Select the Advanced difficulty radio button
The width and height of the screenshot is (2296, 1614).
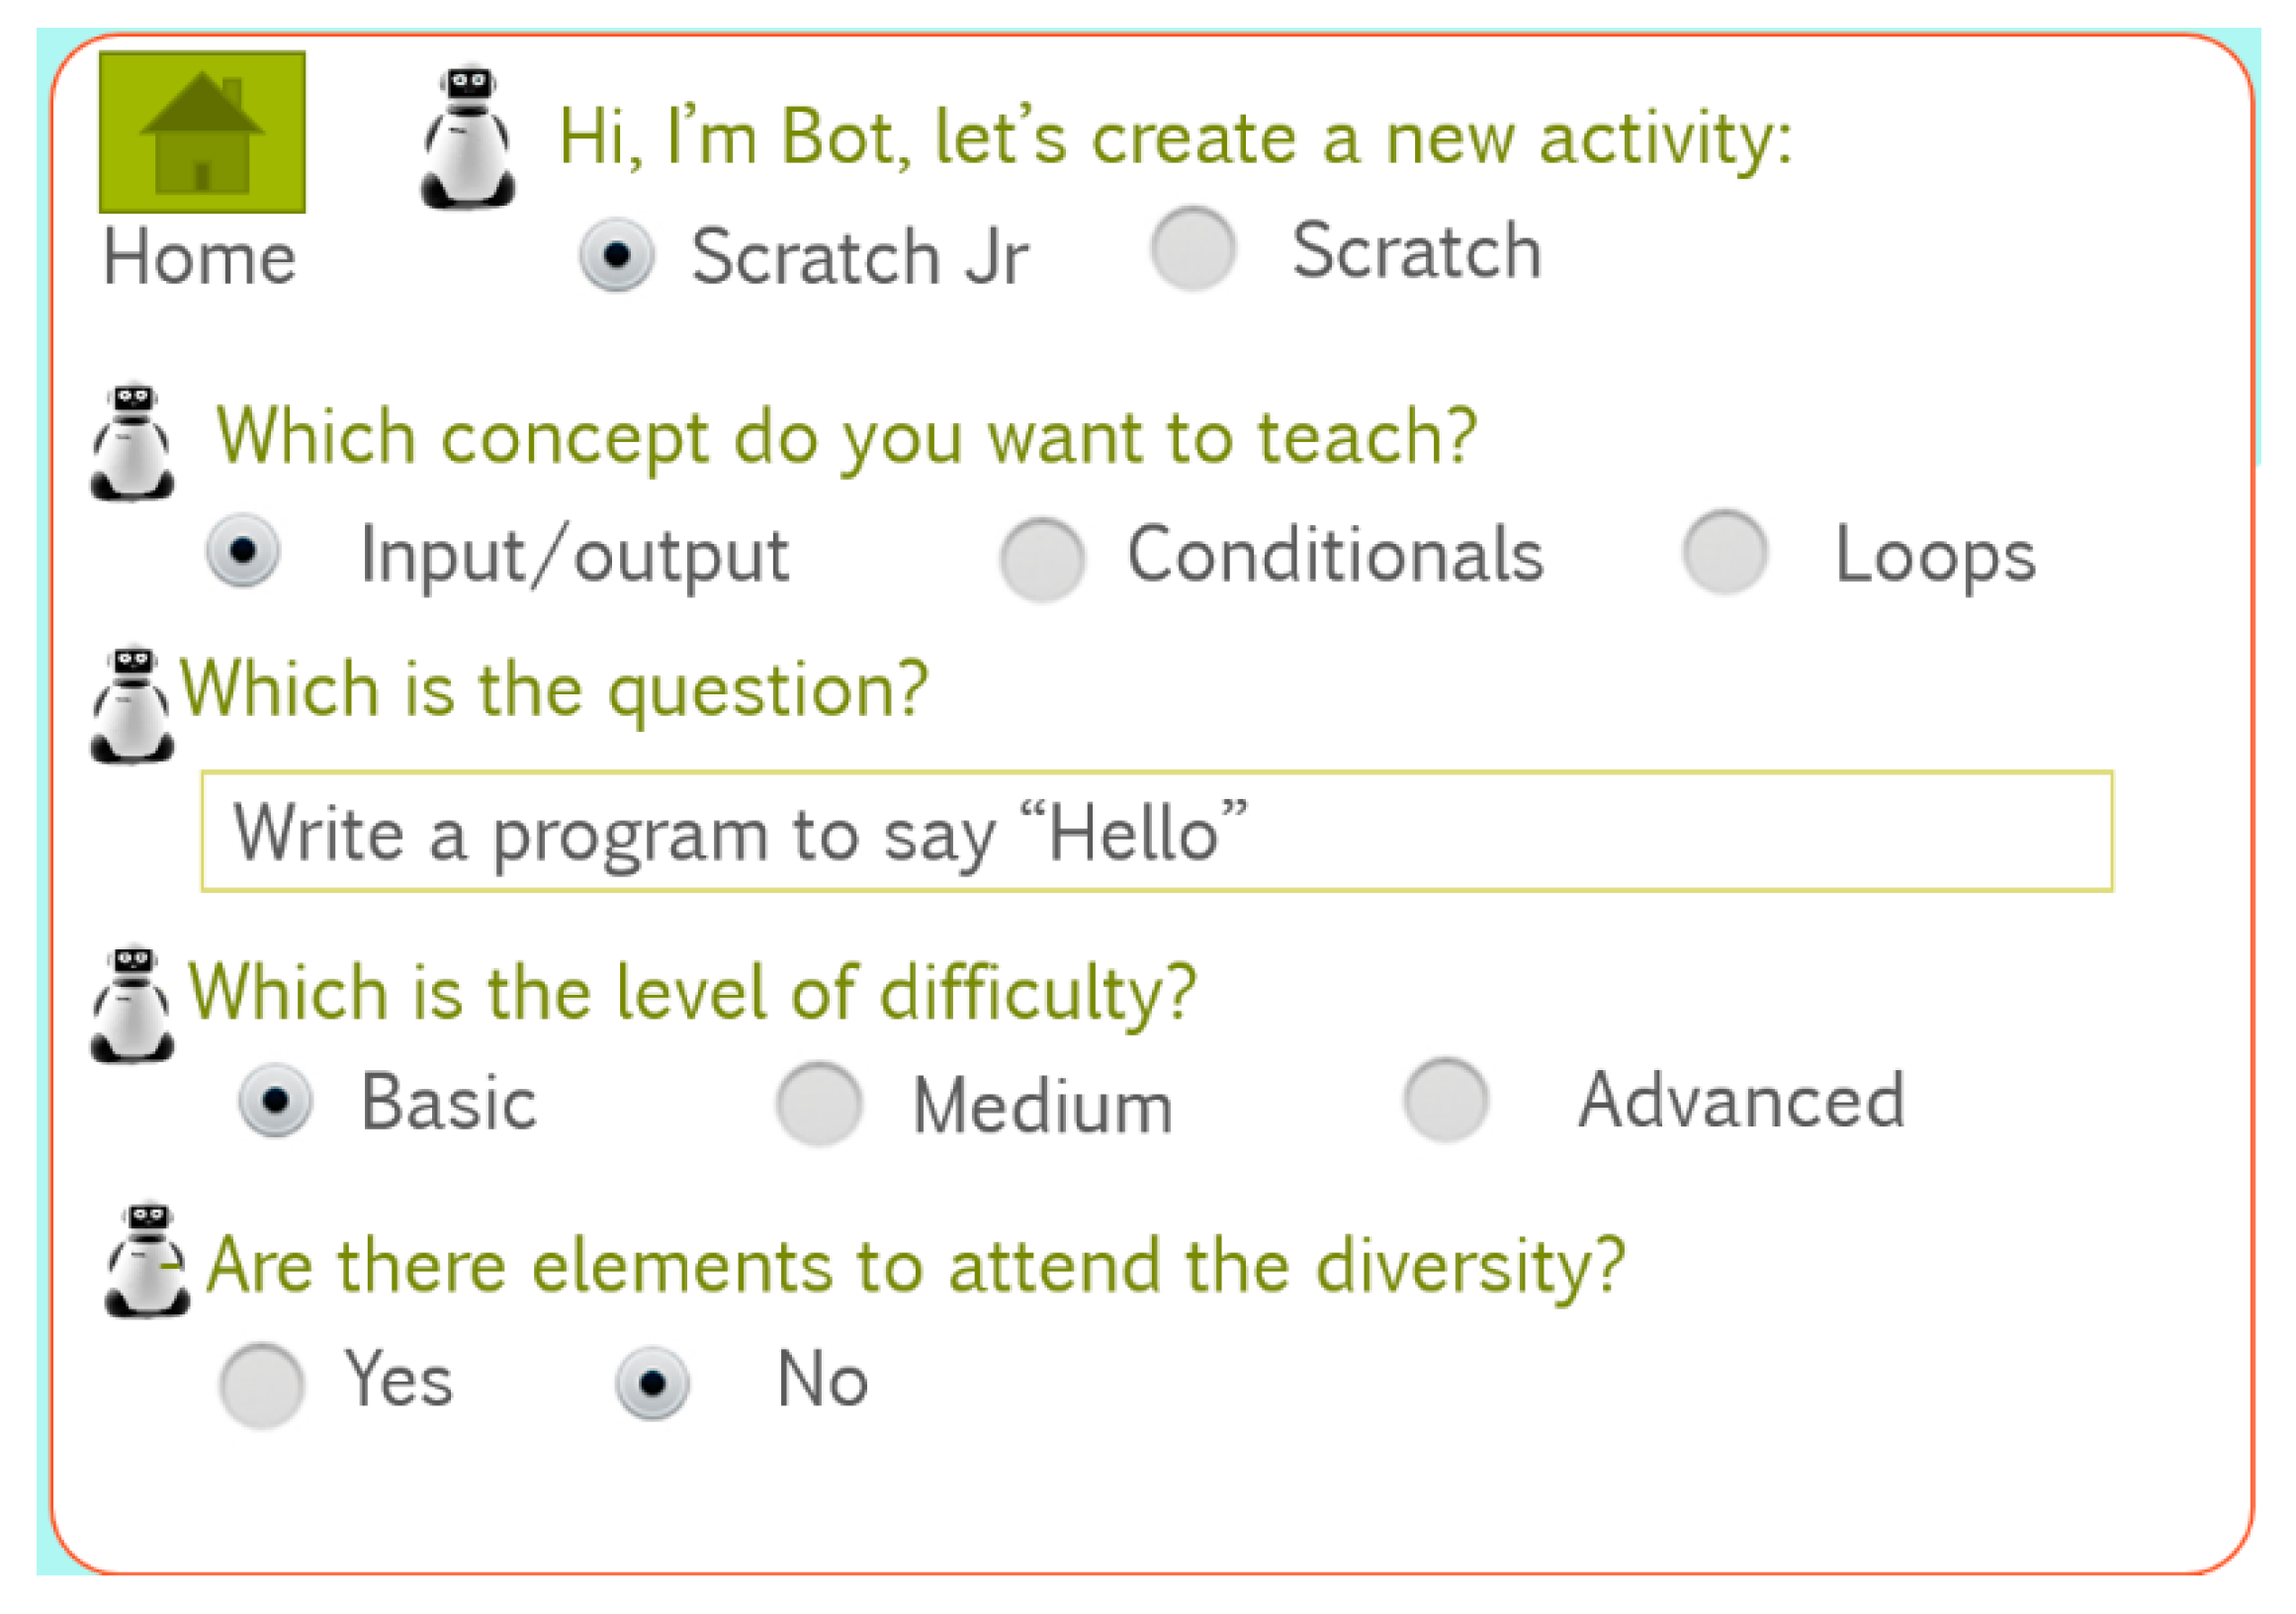[x=1446, y=1100]
